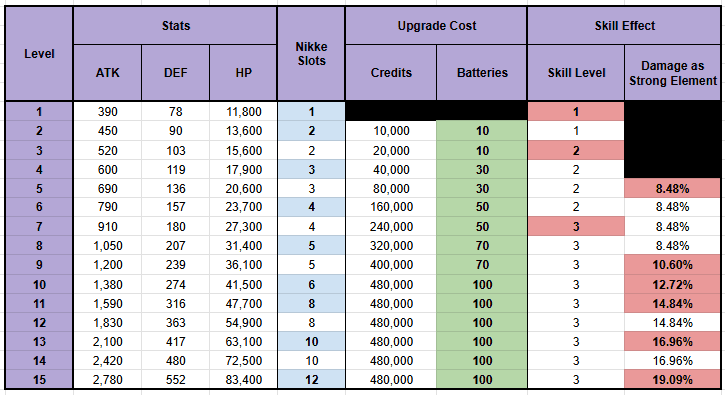Image resolution: width=725 pixels, height=395 pixels.
Task: Select Batteries value 30 in Level 4 row
Action: (x=482, y=170)
